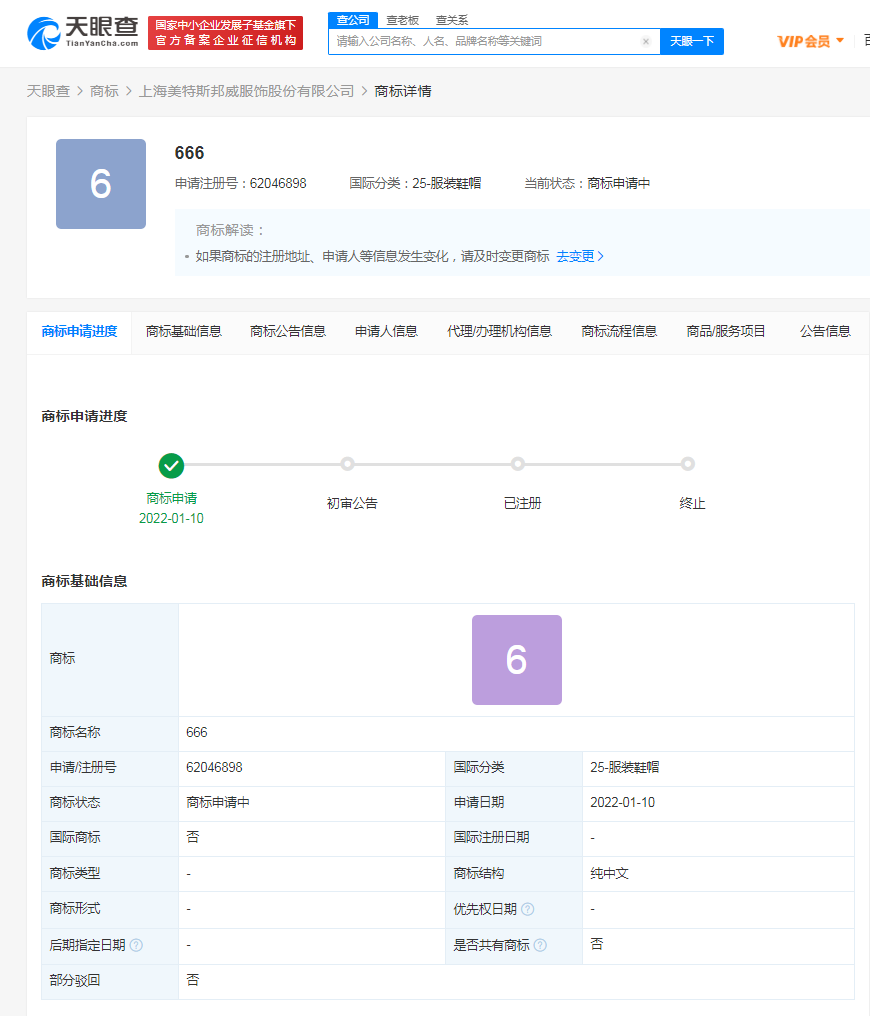
Task: Clear the search box using the X icon
Action: pos(646,43)
